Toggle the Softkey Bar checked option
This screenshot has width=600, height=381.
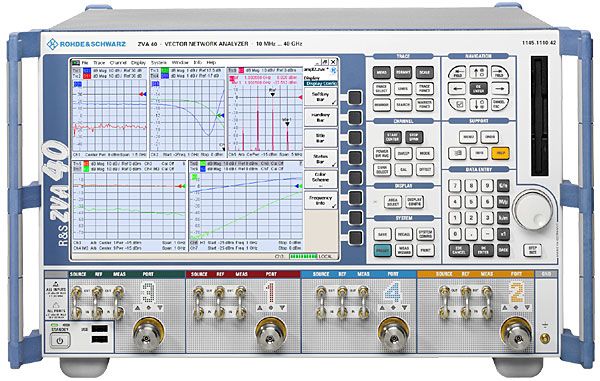[321, 96]
